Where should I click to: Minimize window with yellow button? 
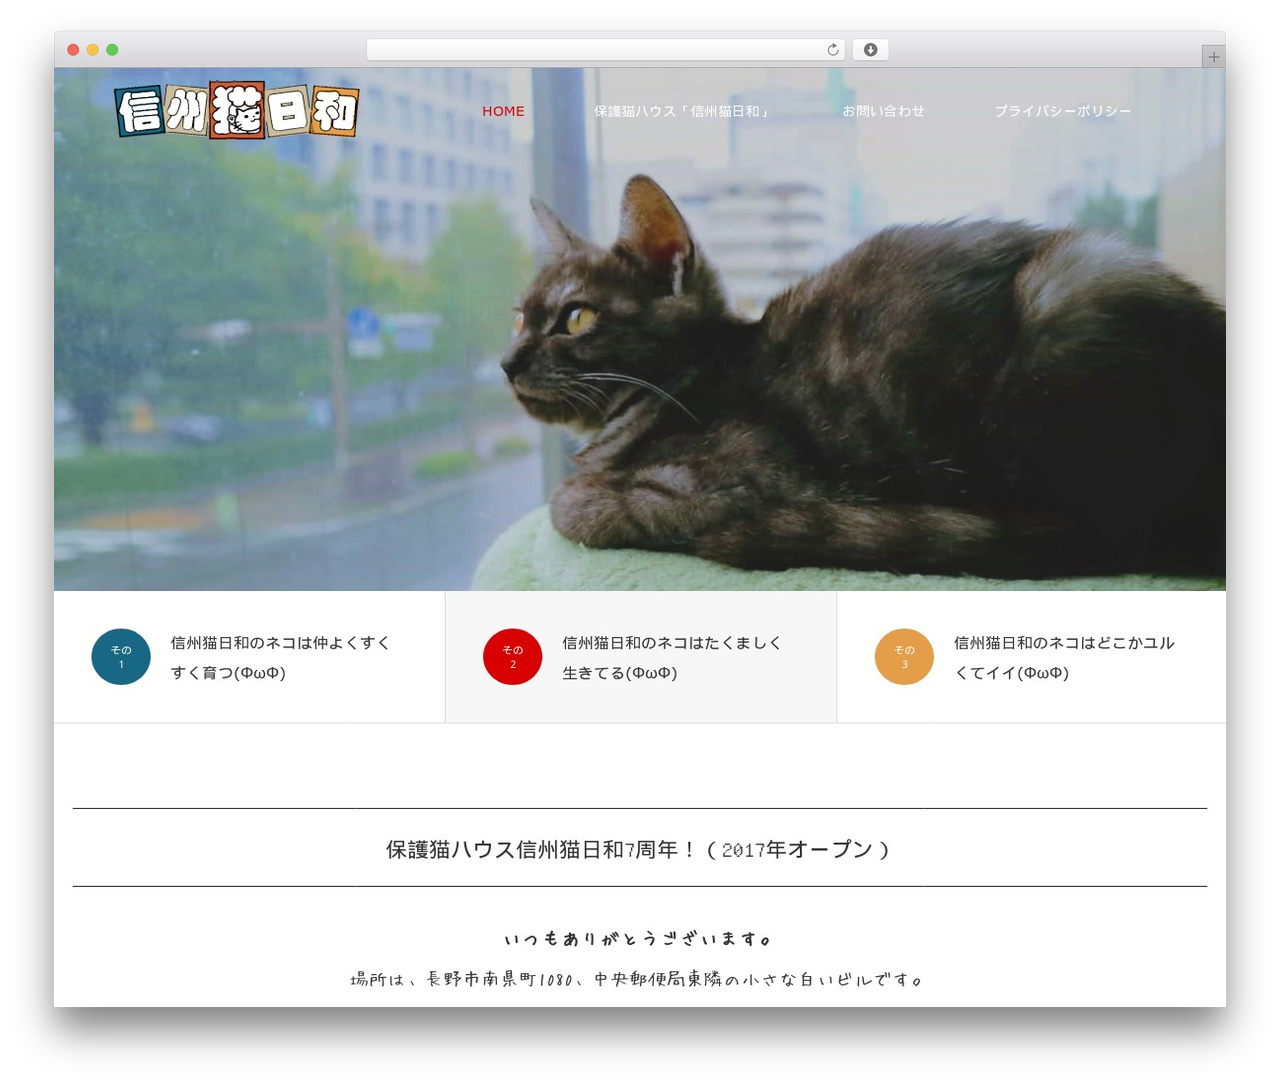click(93, 50)
